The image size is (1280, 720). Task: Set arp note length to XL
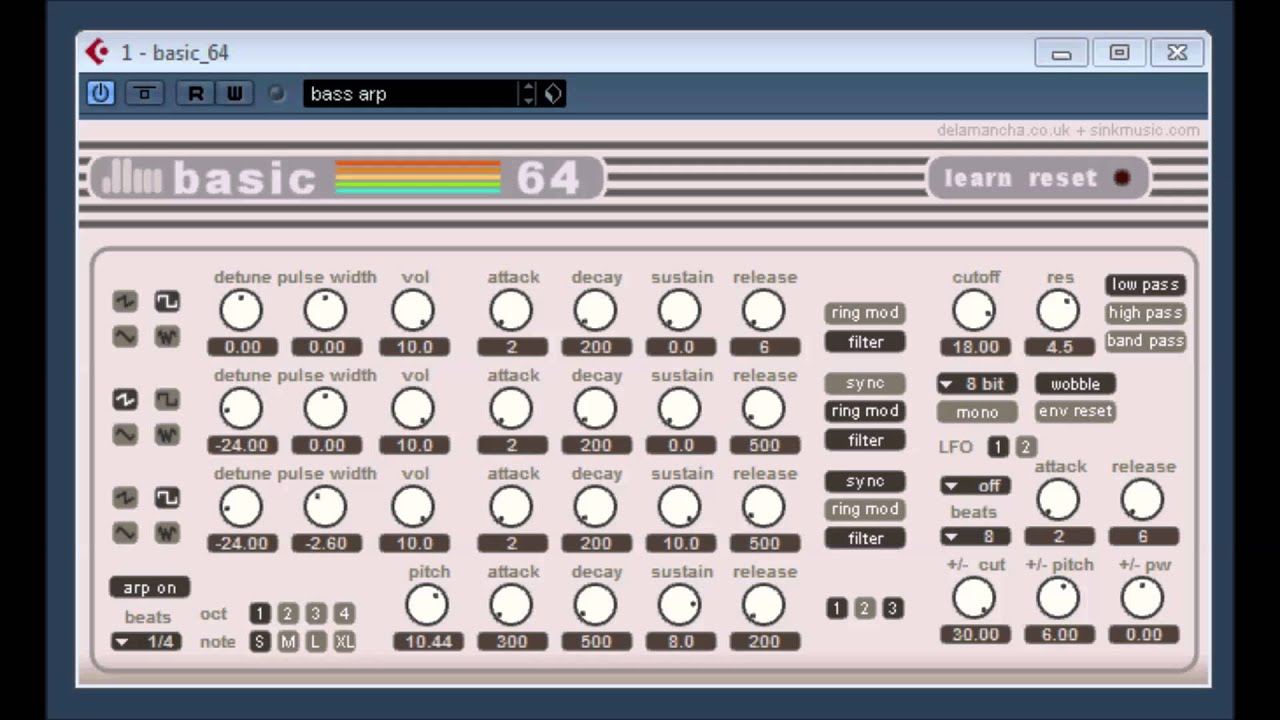click(x=344, y=642)
